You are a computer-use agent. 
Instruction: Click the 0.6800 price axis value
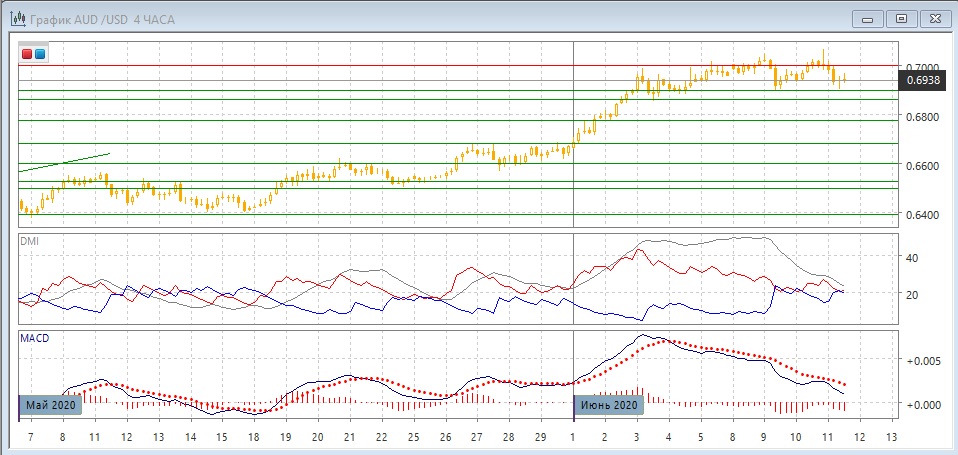923,116
